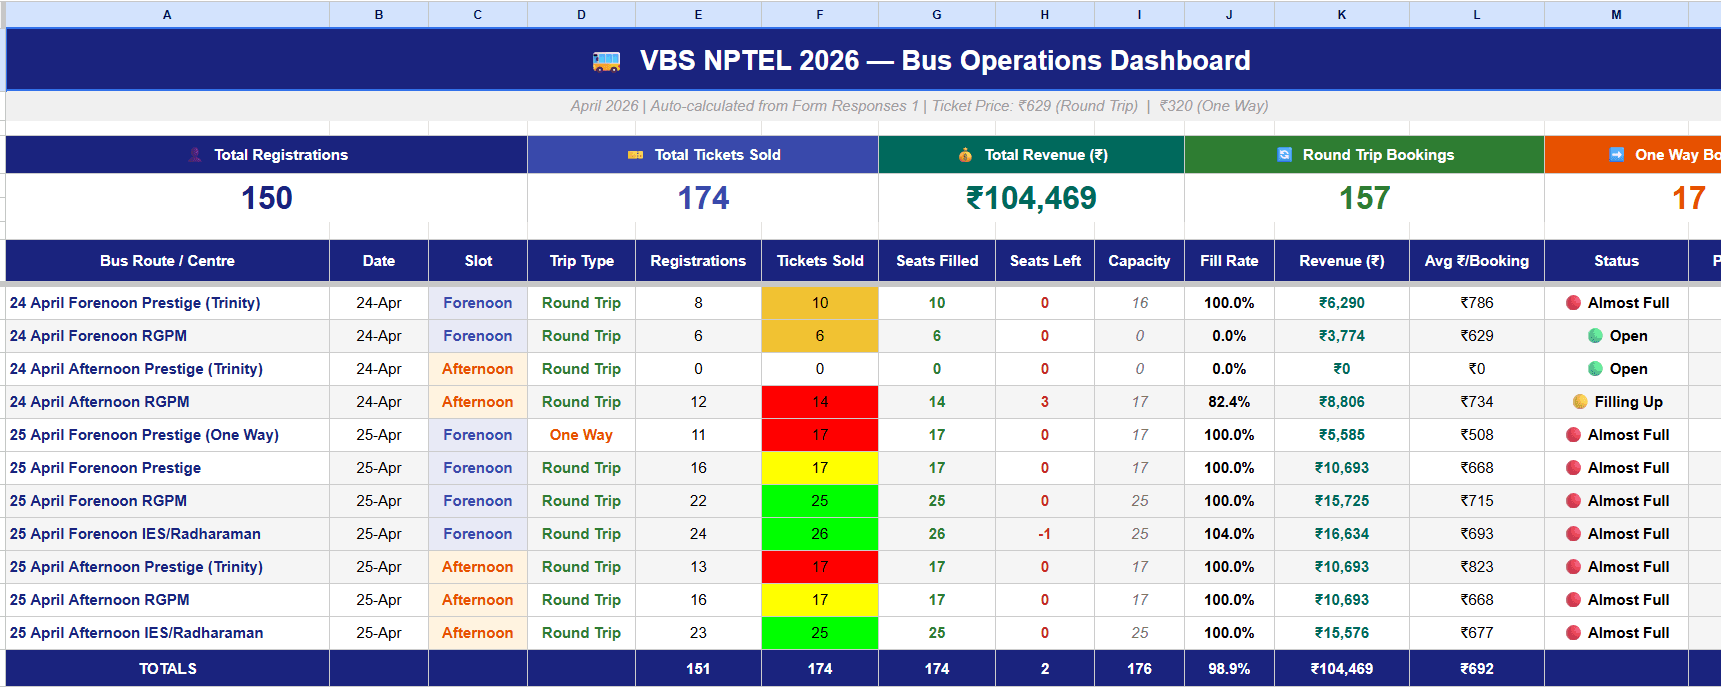Click the green tickets sold cell showing 26

(x=820, y=534)
